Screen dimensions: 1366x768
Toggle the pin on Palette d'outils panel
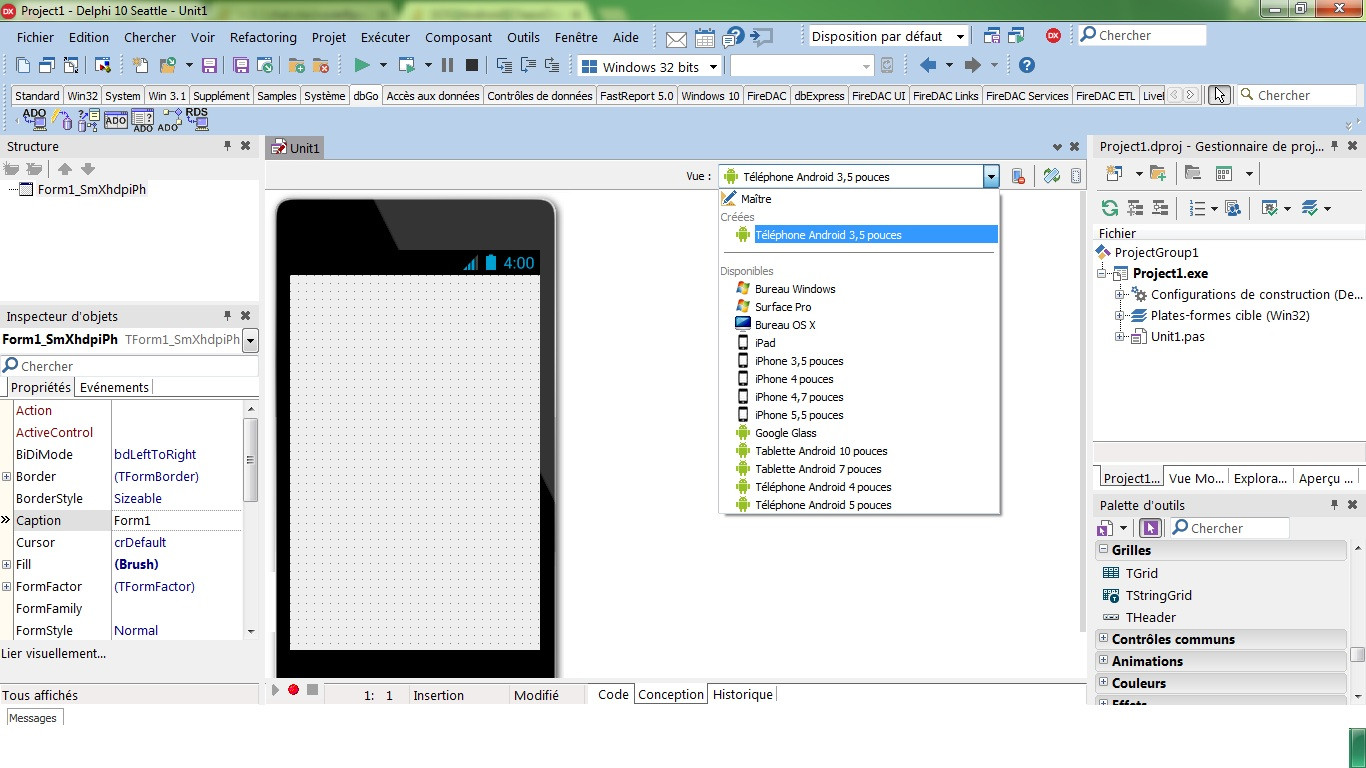[1335, 505]
